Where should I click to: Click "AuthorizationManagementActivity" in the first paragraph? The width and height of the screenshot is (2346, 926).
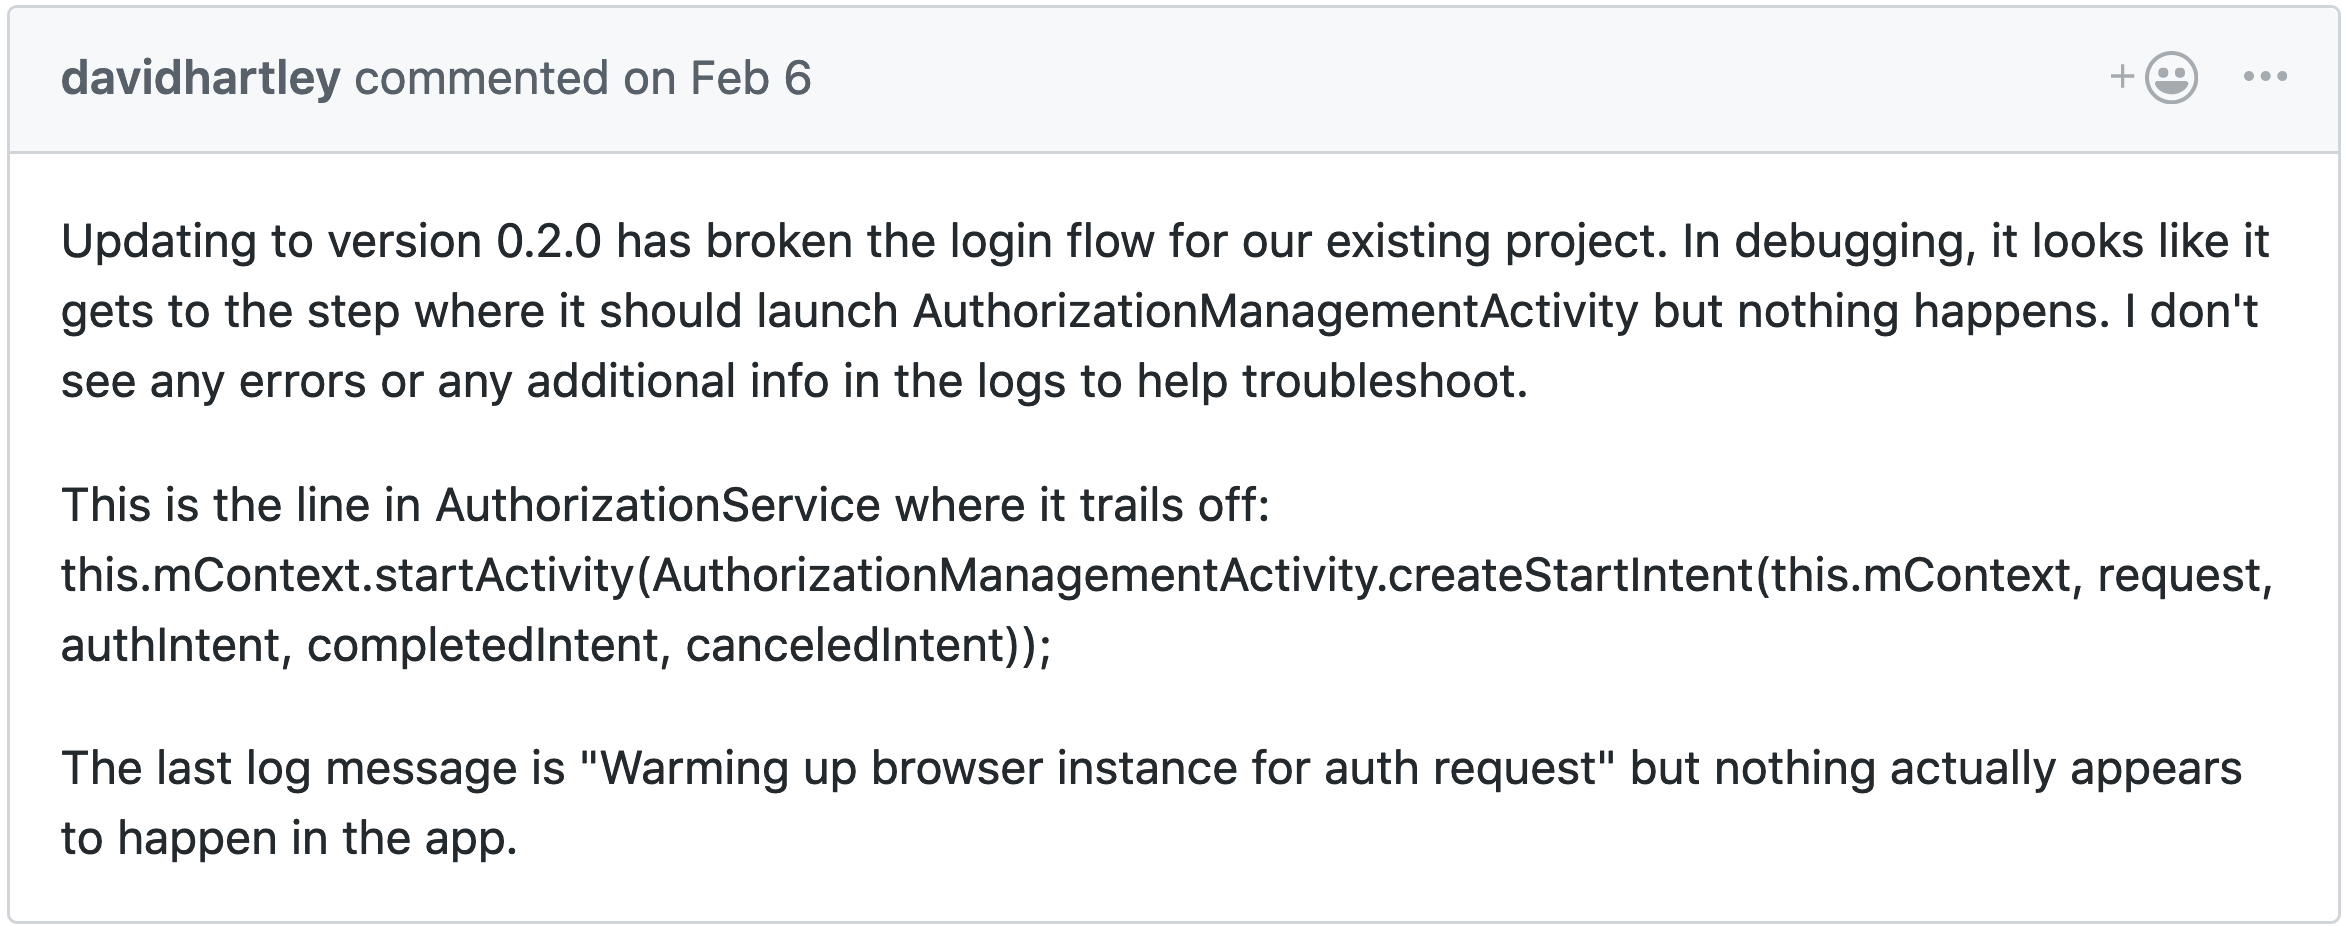point(1275,311)
